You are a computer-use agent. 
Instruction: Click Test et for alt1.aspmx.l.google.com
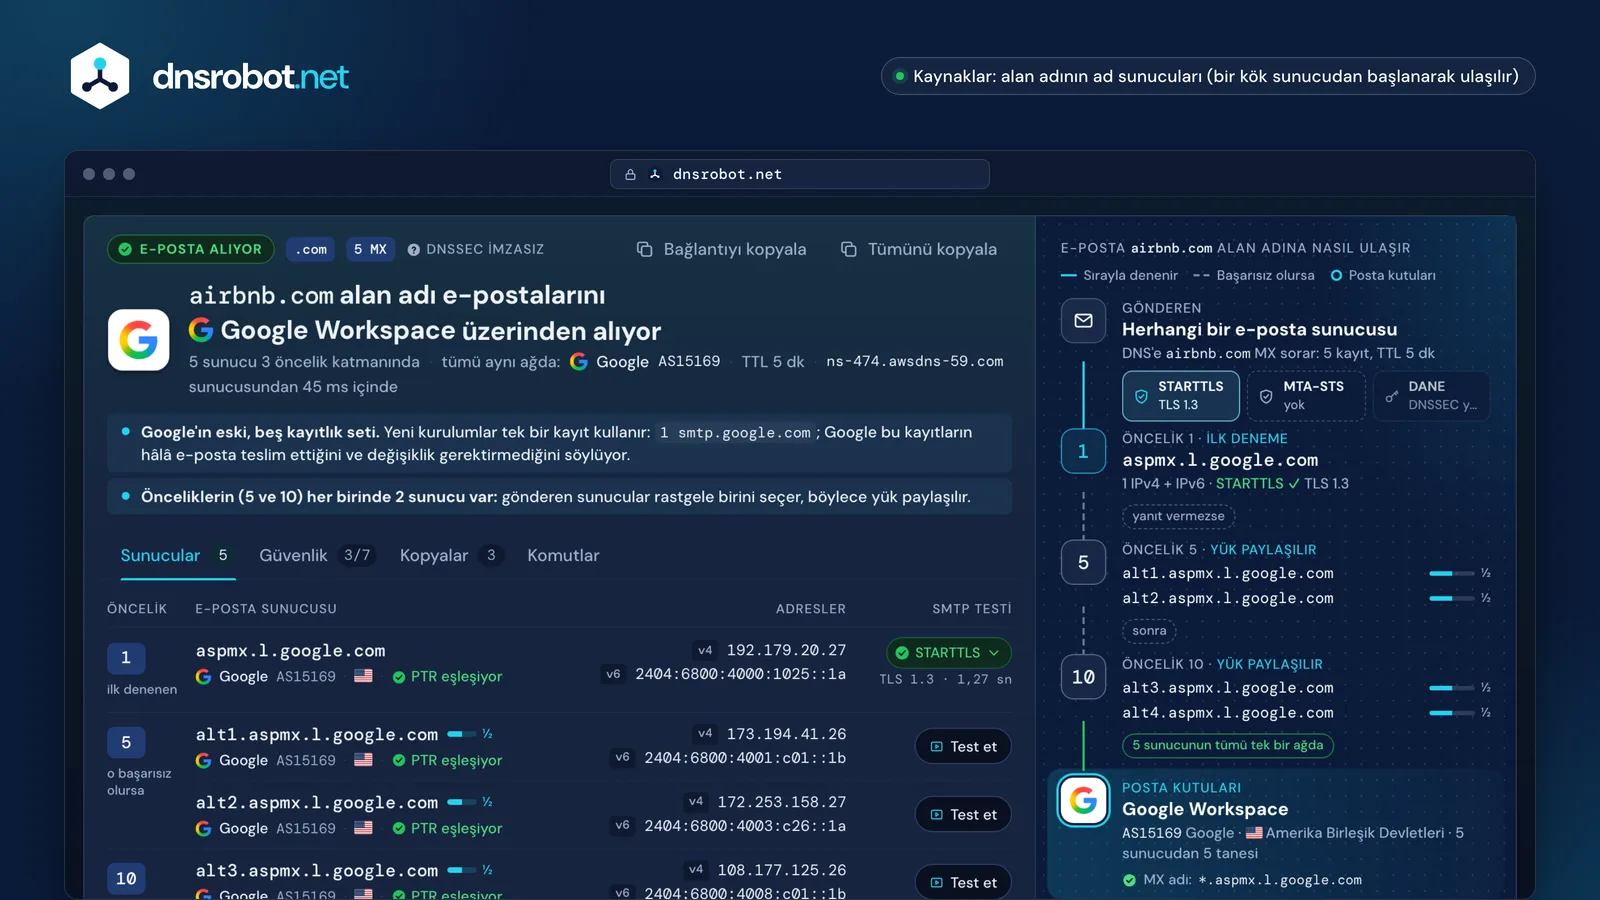click(963, 747)
